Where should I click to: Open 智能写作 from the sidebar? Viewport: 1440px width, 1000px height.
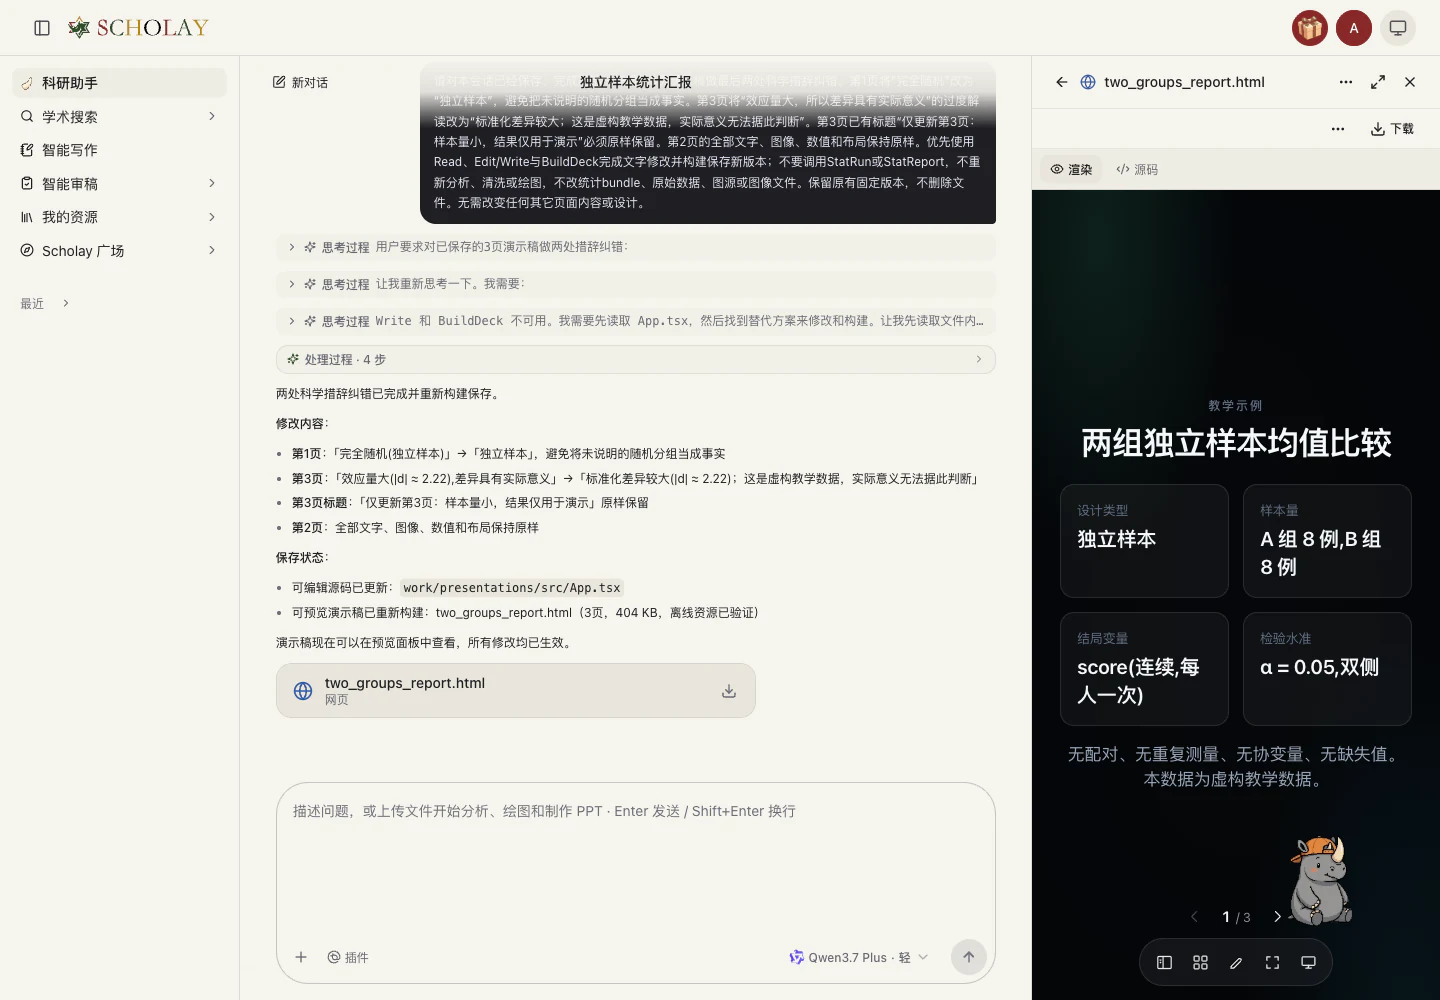pos(120,150)
